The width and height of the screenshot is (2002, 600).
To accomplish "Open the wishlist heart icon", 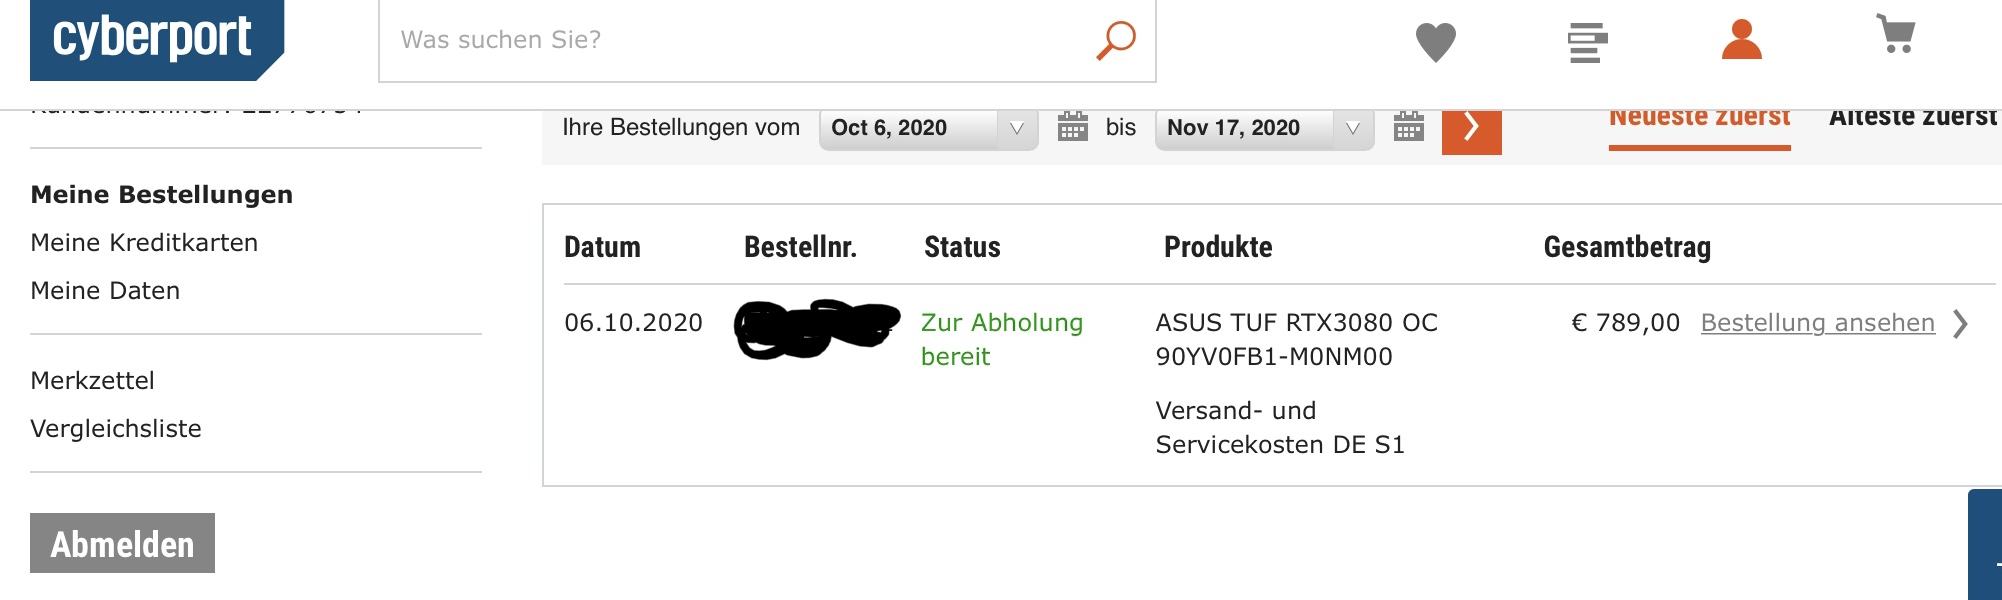I will 1435,42.
